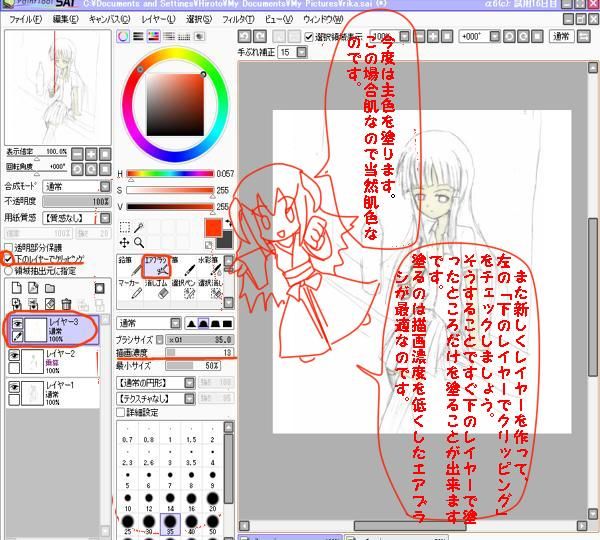Choose the zoom magnifier tool
The image size is (600, 540).
pos(139,242)
